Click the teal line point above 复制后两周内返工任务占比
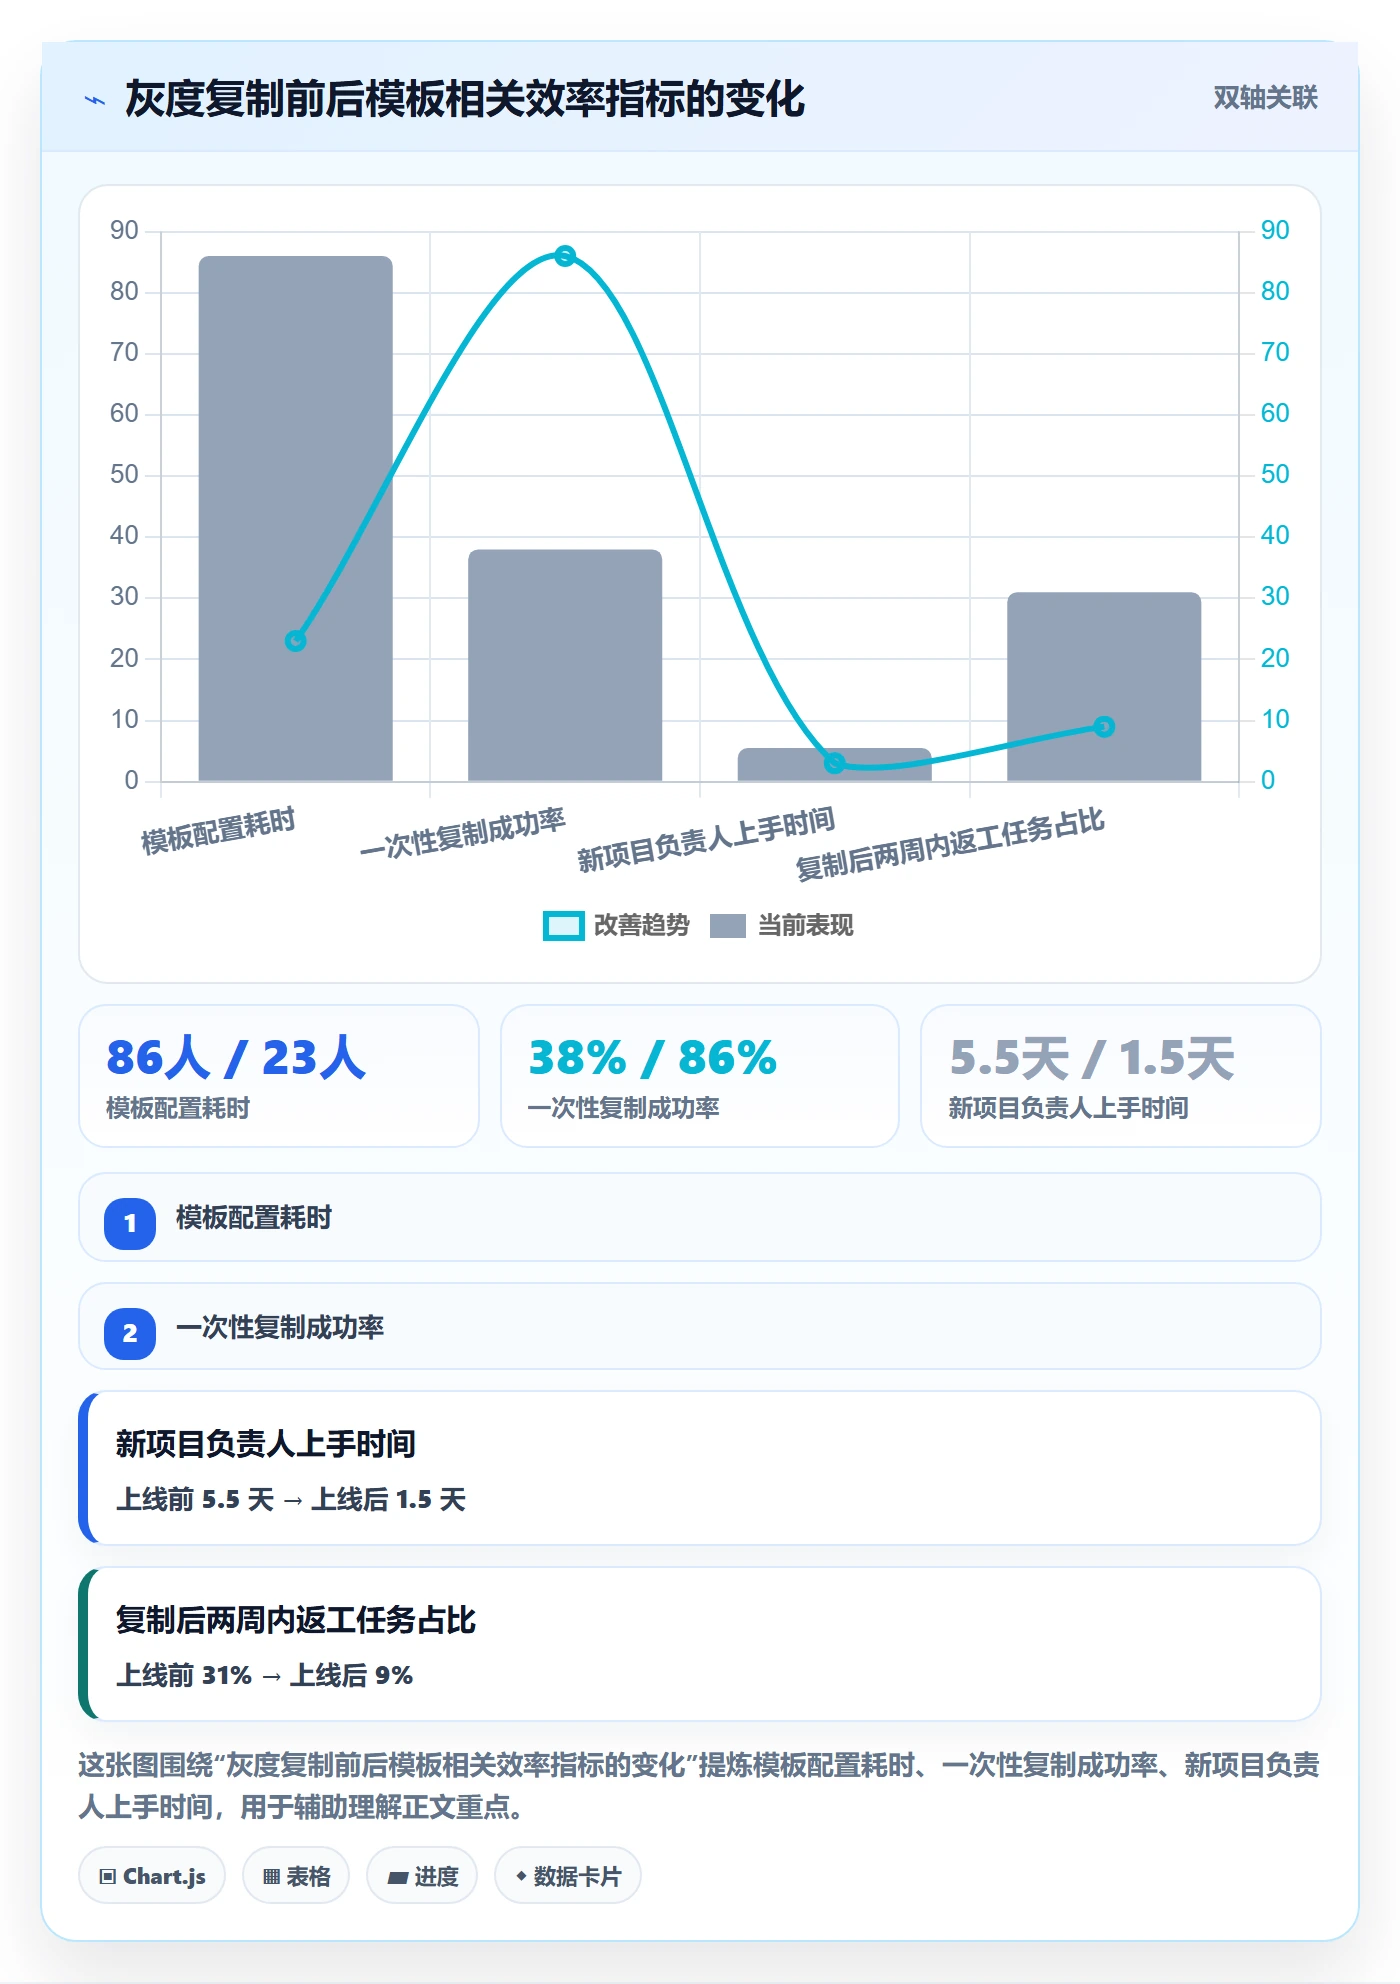This screenshot has height=1984, width=1400. (1104, 727)
